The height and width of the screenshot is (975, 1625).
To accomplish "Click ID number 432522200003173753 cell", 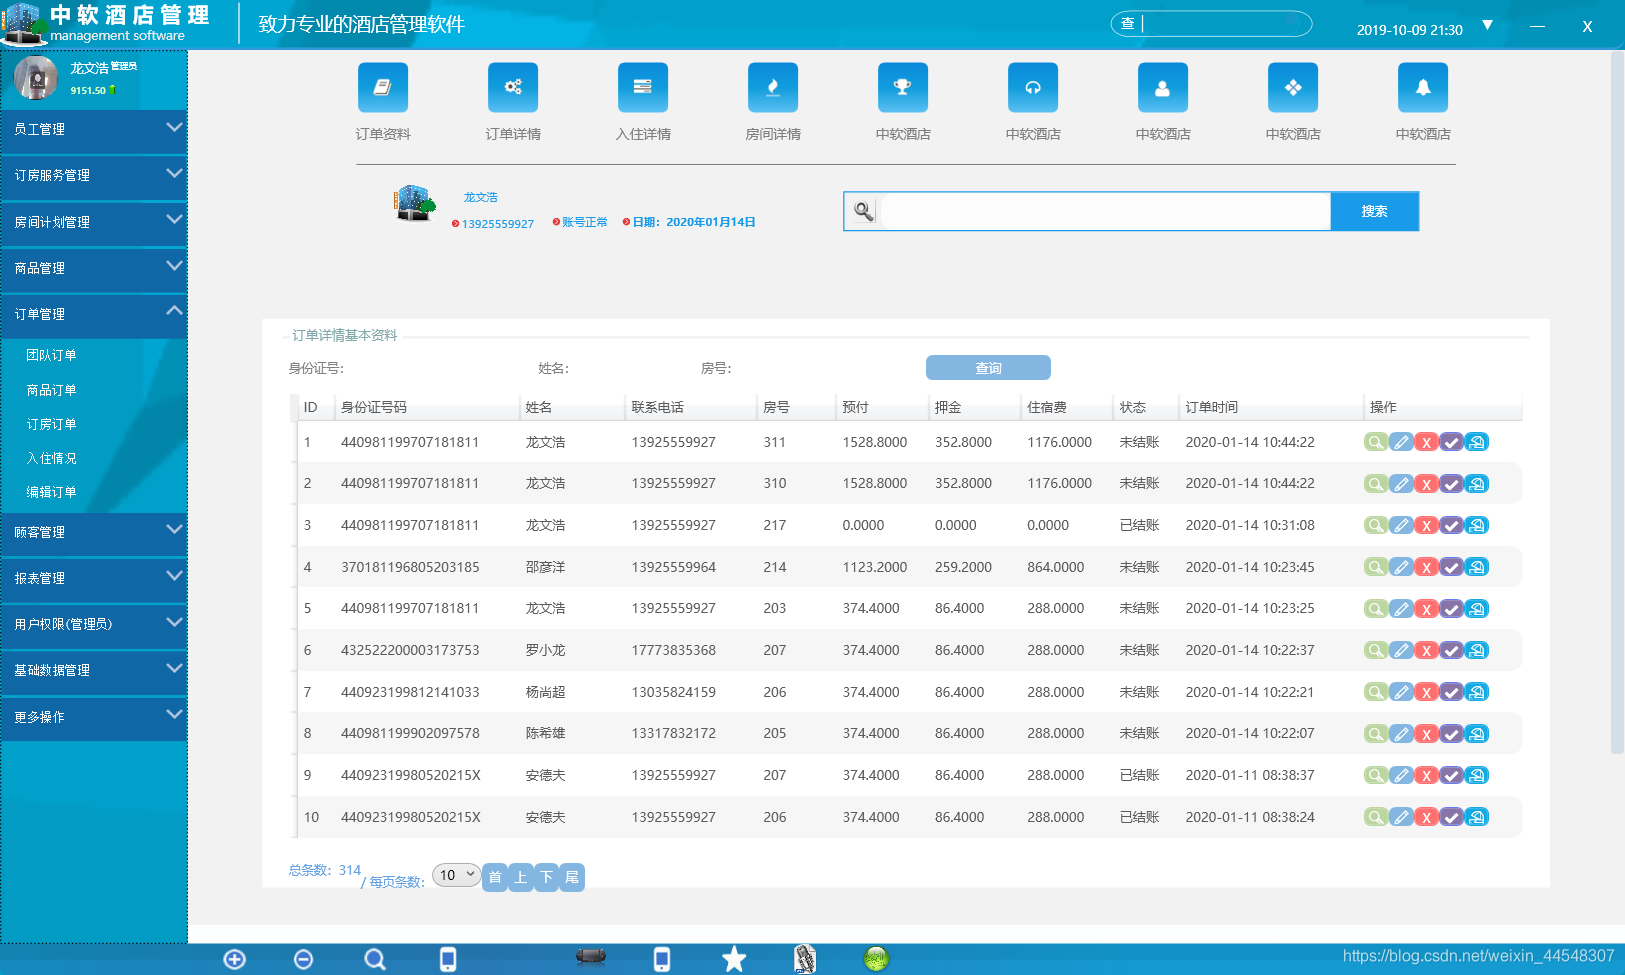I will click(410, 650).
